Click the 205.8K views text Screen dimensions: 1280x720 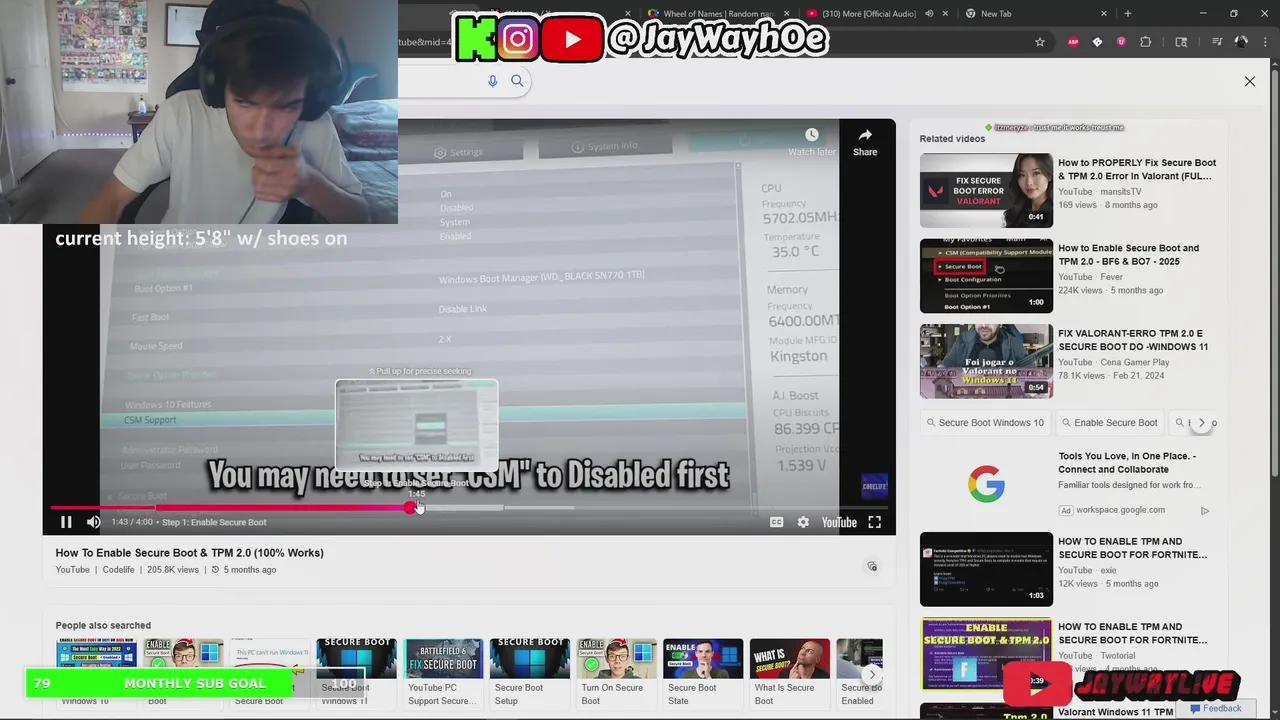173,570
